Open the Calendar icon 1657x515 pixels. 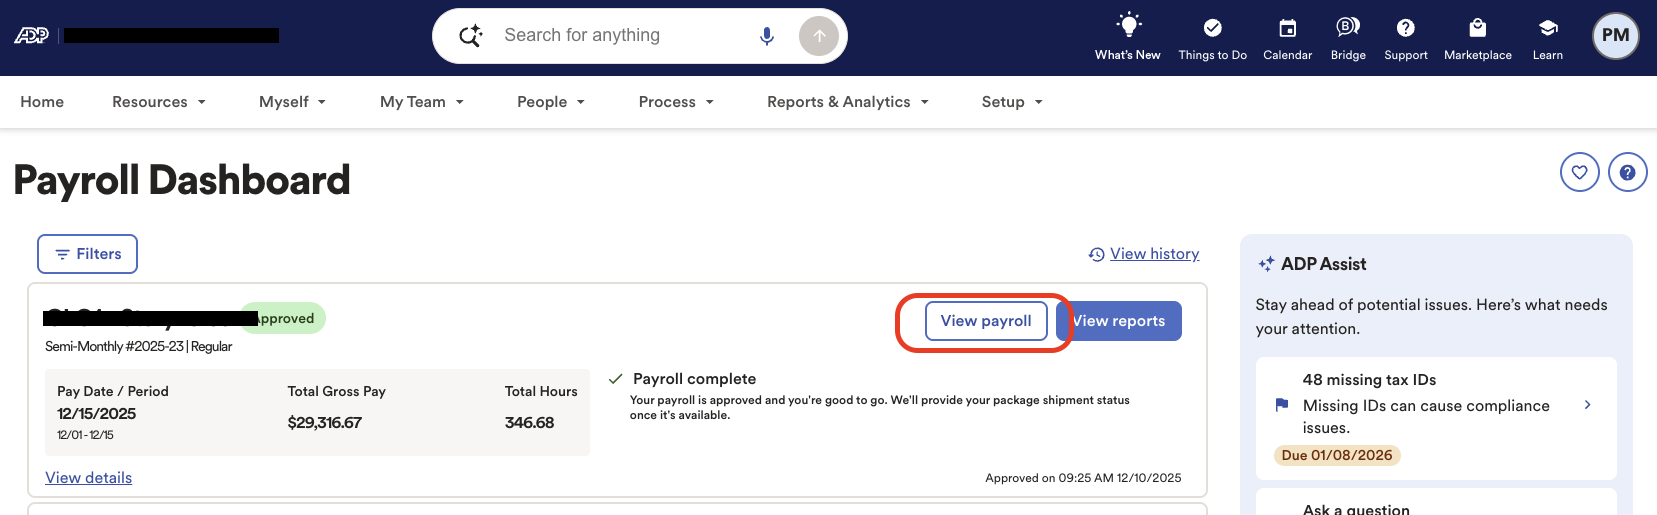tap(1288, 27)
